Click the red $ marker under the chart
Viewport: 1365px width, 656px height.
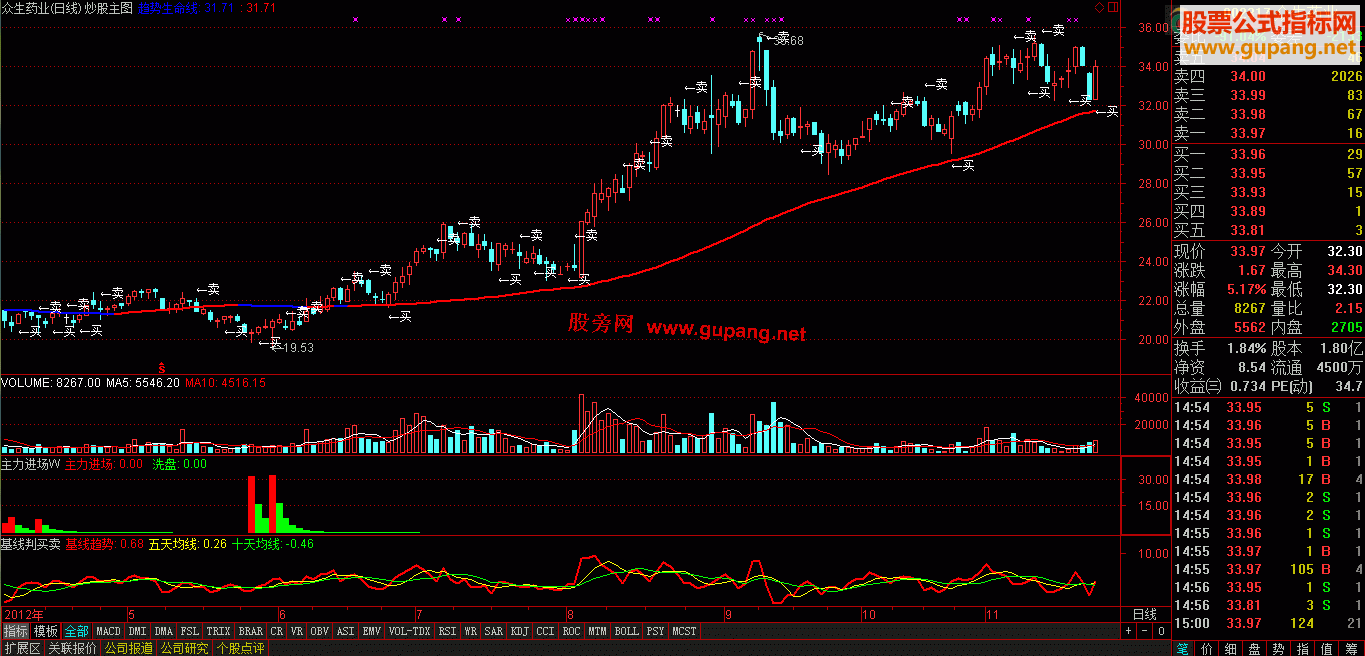tap(162, 368)
